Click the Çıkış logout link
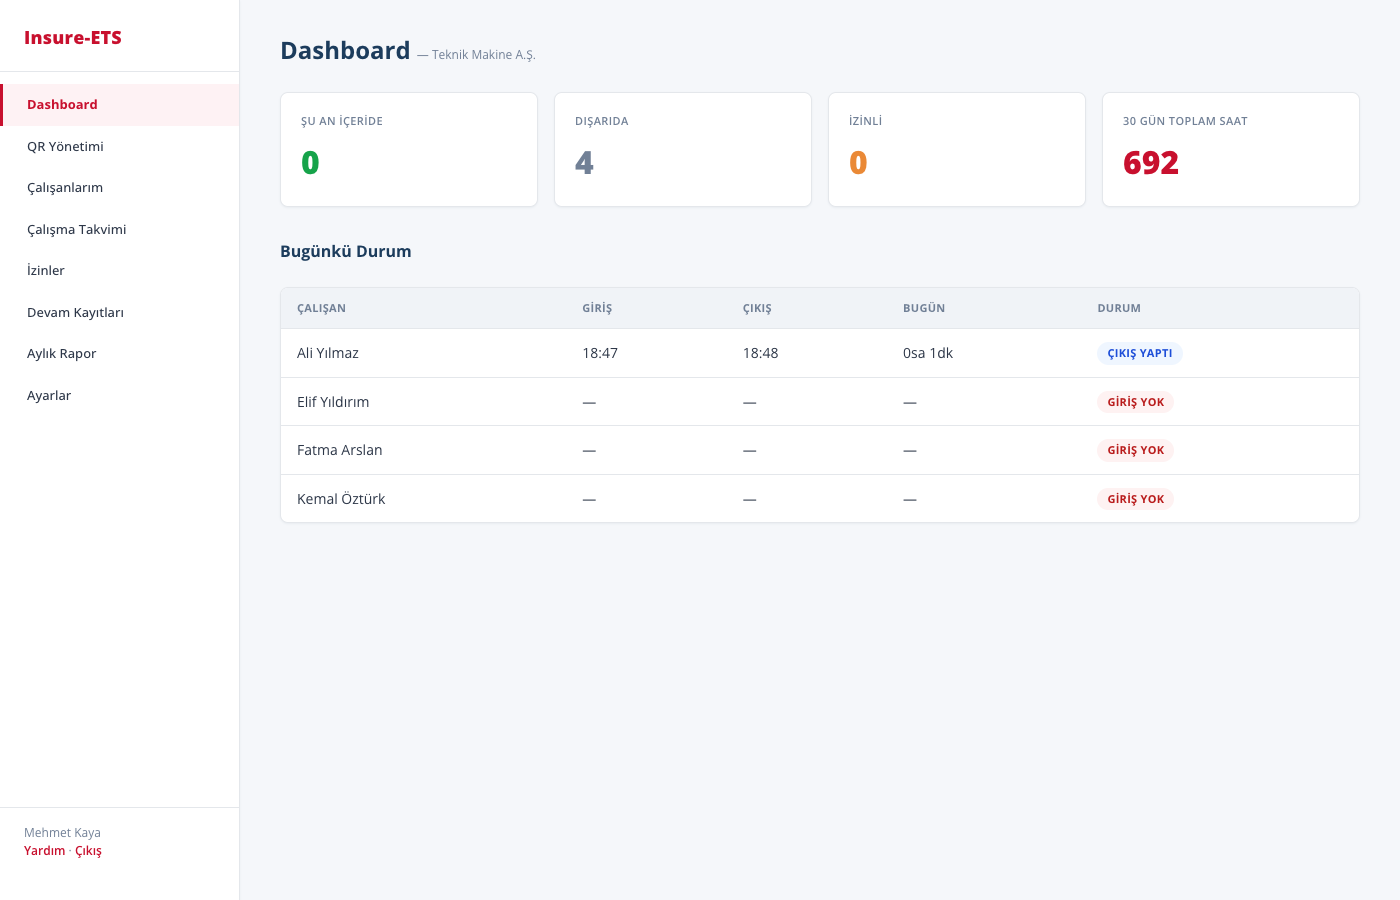This screenshot has width=1400, height=900. tap(89, 851)
